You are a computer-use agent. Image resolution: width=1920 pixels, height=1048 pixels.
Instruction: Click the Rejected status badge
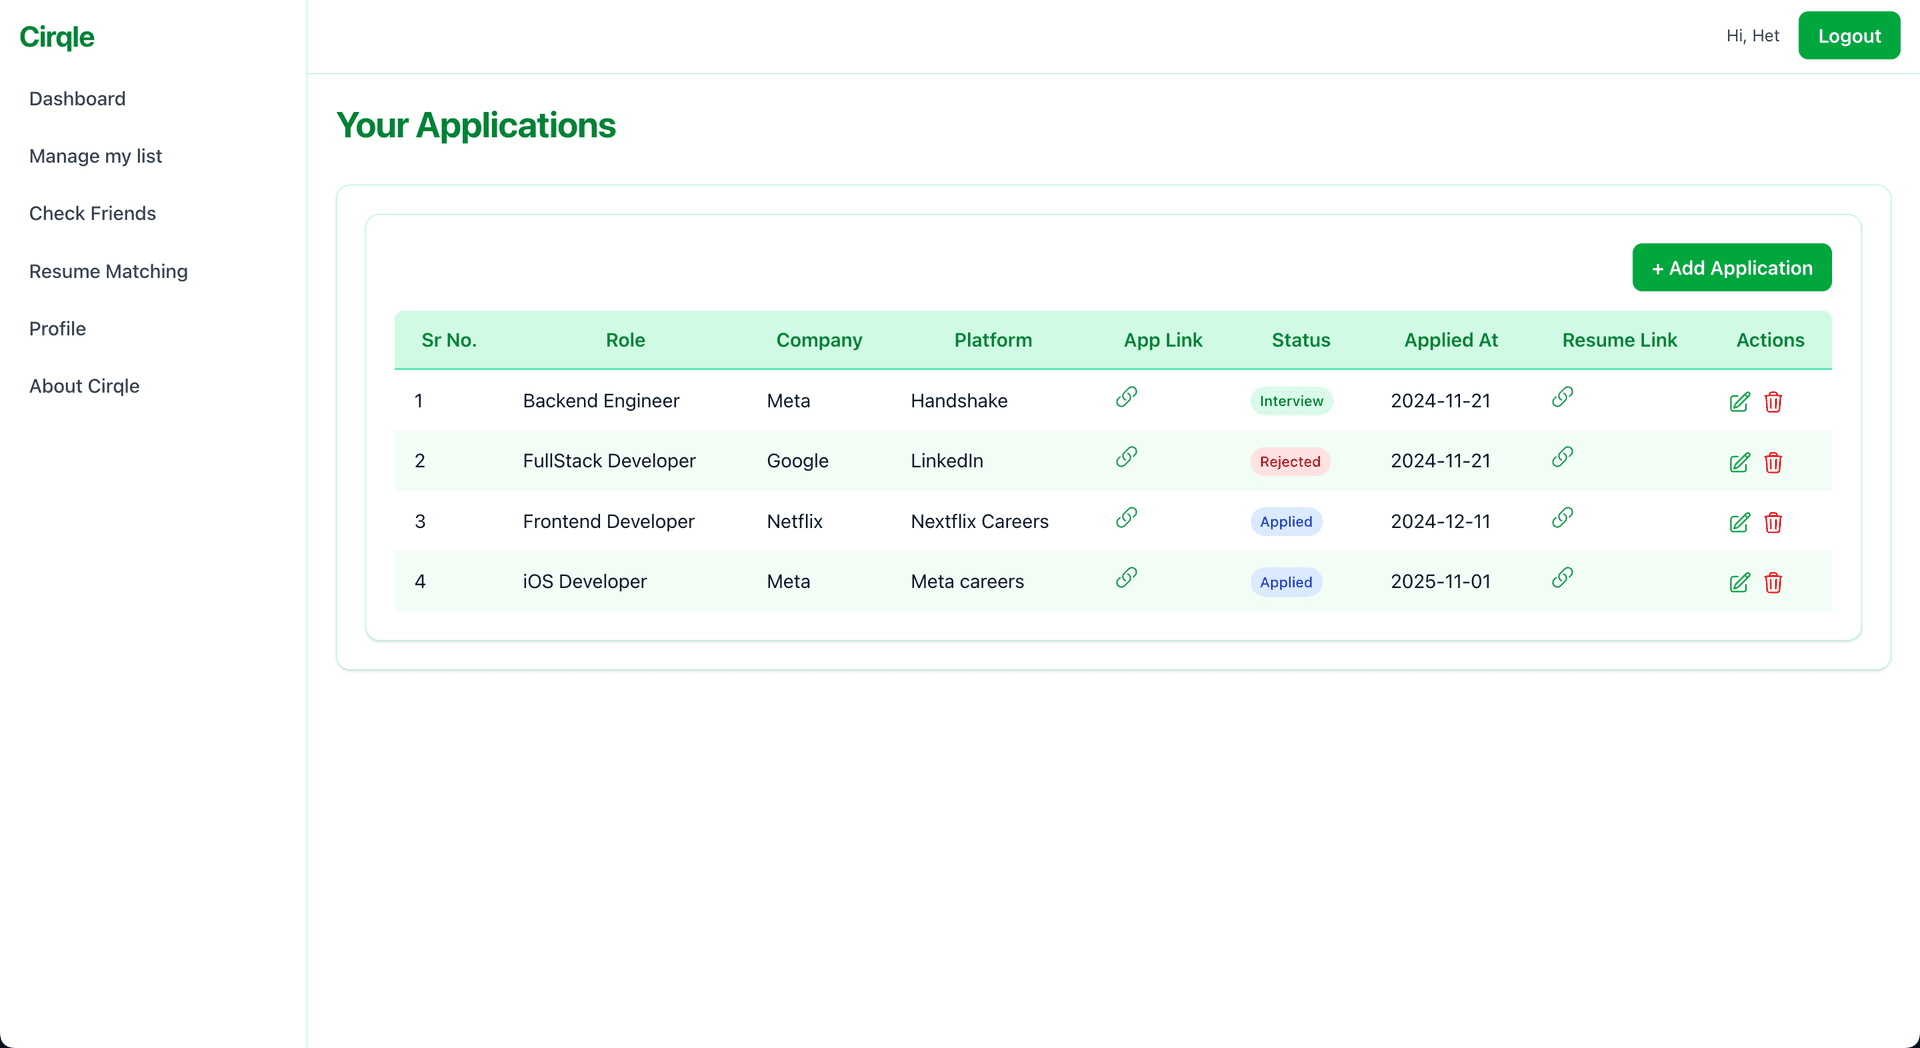pos(1289,462)
